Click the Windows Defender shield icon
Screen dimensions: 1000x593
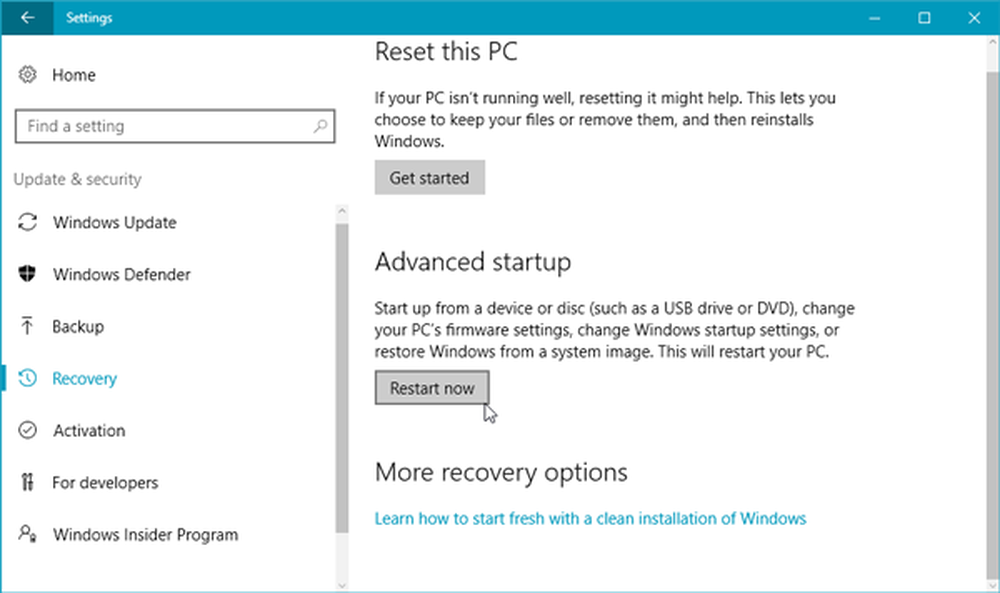point(27,274)
